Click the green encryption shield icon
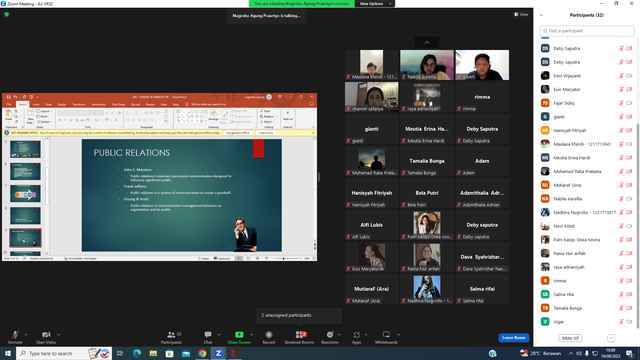This screenshot has width=640, height=360. tap(7, 14)
